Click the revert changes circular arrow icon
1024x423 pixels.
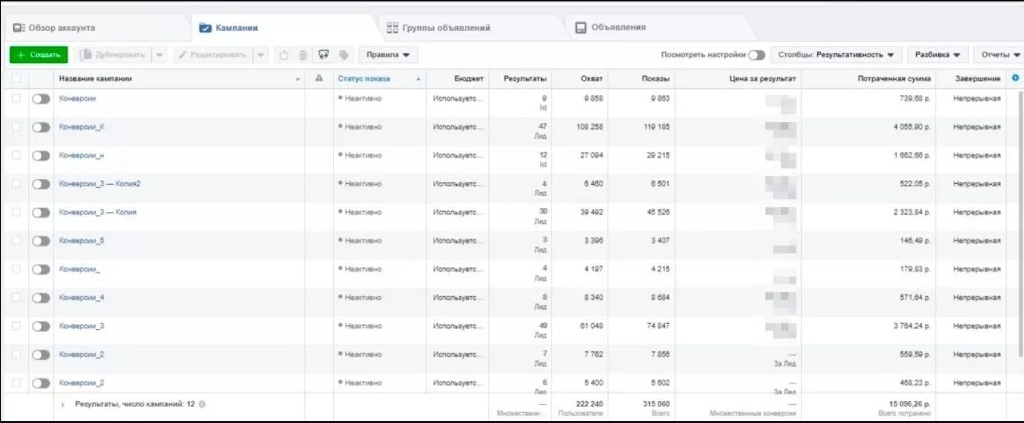(x=283, y=55)
